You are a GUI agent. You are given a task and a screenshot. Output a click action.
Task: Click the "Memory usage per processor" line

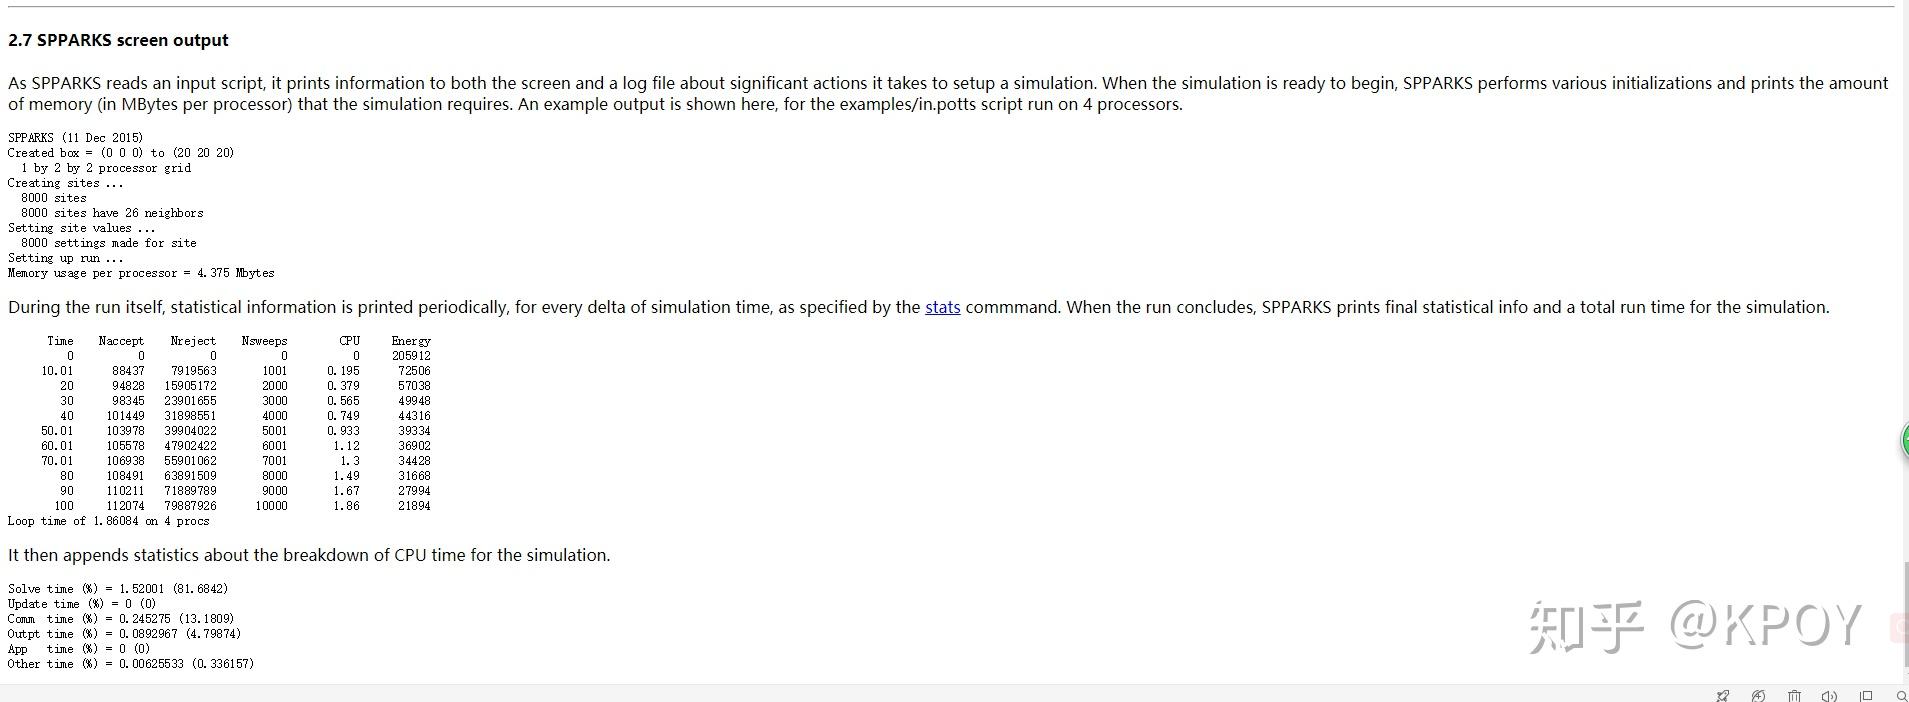[x=141, y=273]
